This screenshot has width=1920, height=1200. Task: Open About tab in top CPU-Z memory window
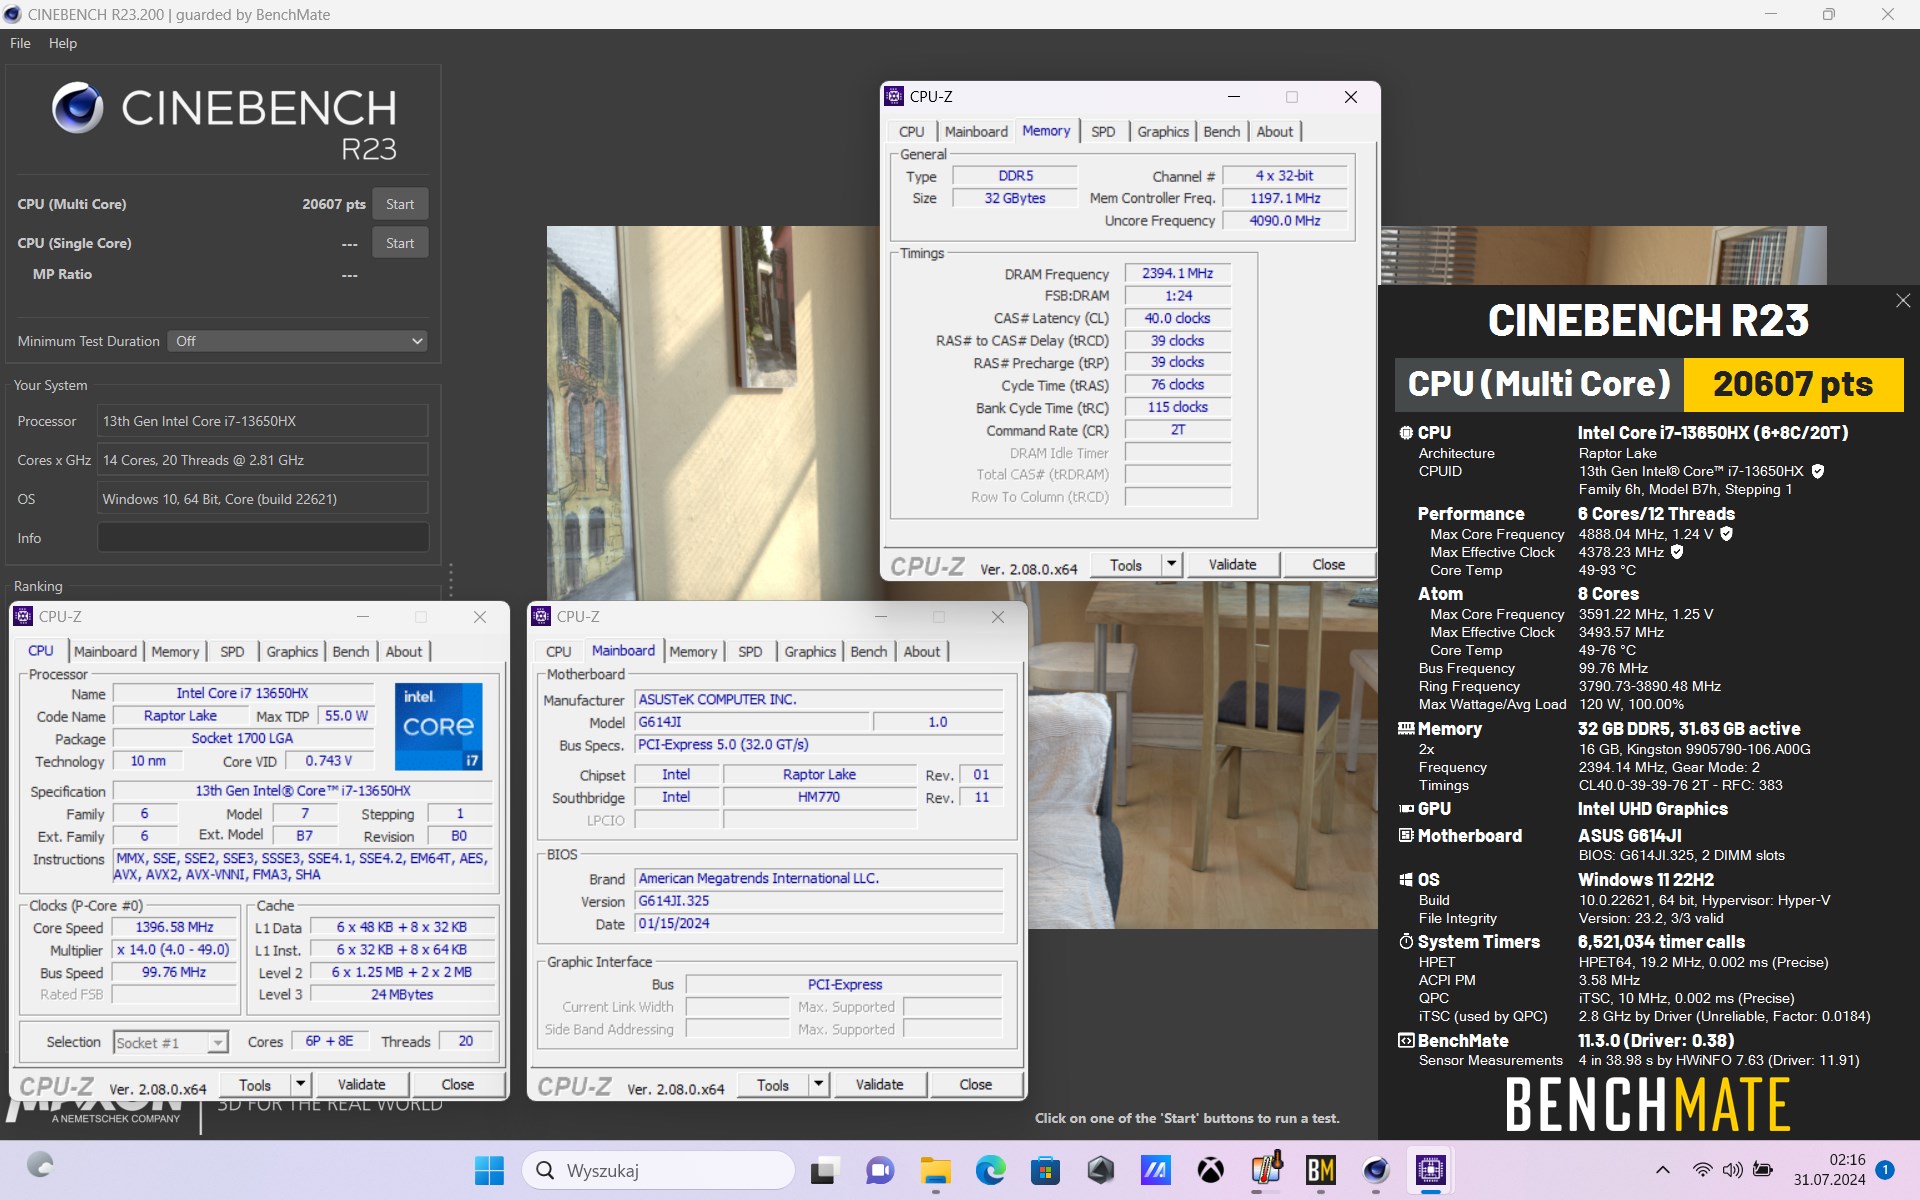[x=1274, y=131]
